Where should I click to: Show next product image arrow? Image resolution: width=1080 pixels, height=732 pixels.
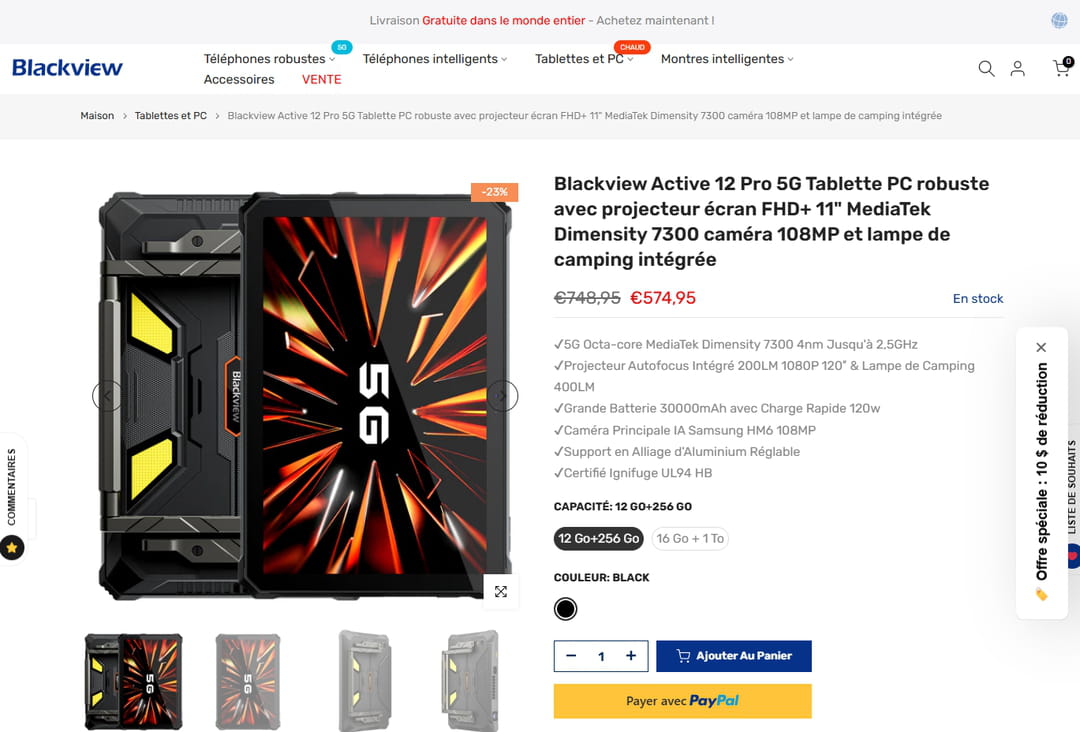502,396
